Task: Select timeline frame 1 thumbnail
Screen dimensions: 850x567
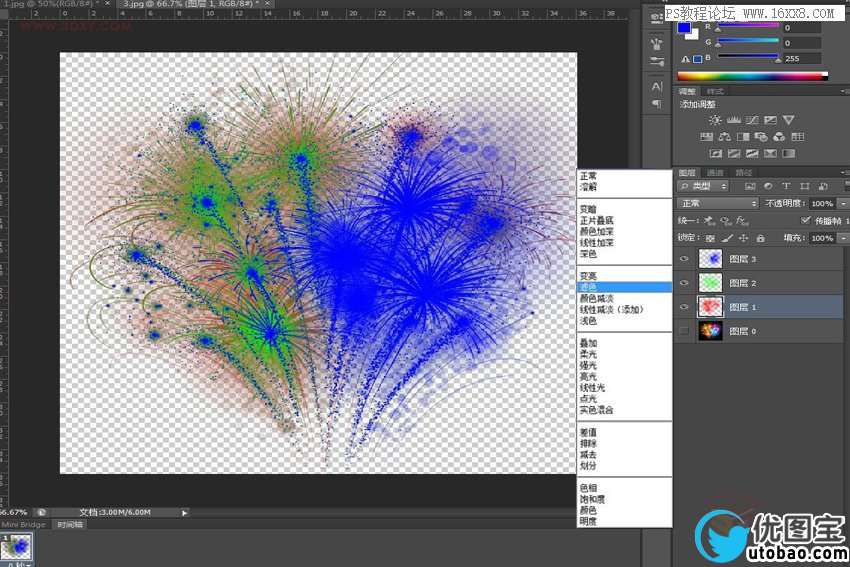Action: coord(16,546)
